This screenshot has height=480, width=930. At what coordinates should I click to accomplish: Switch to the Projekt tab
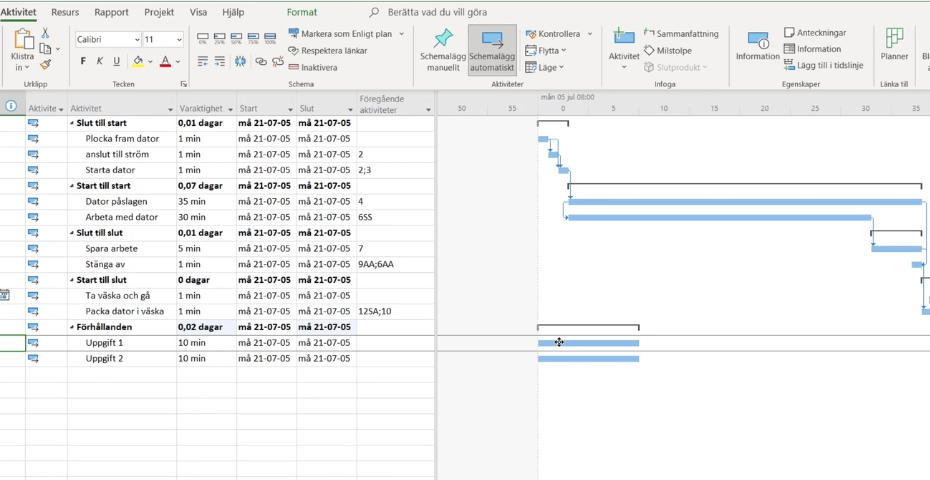(159, 12)
